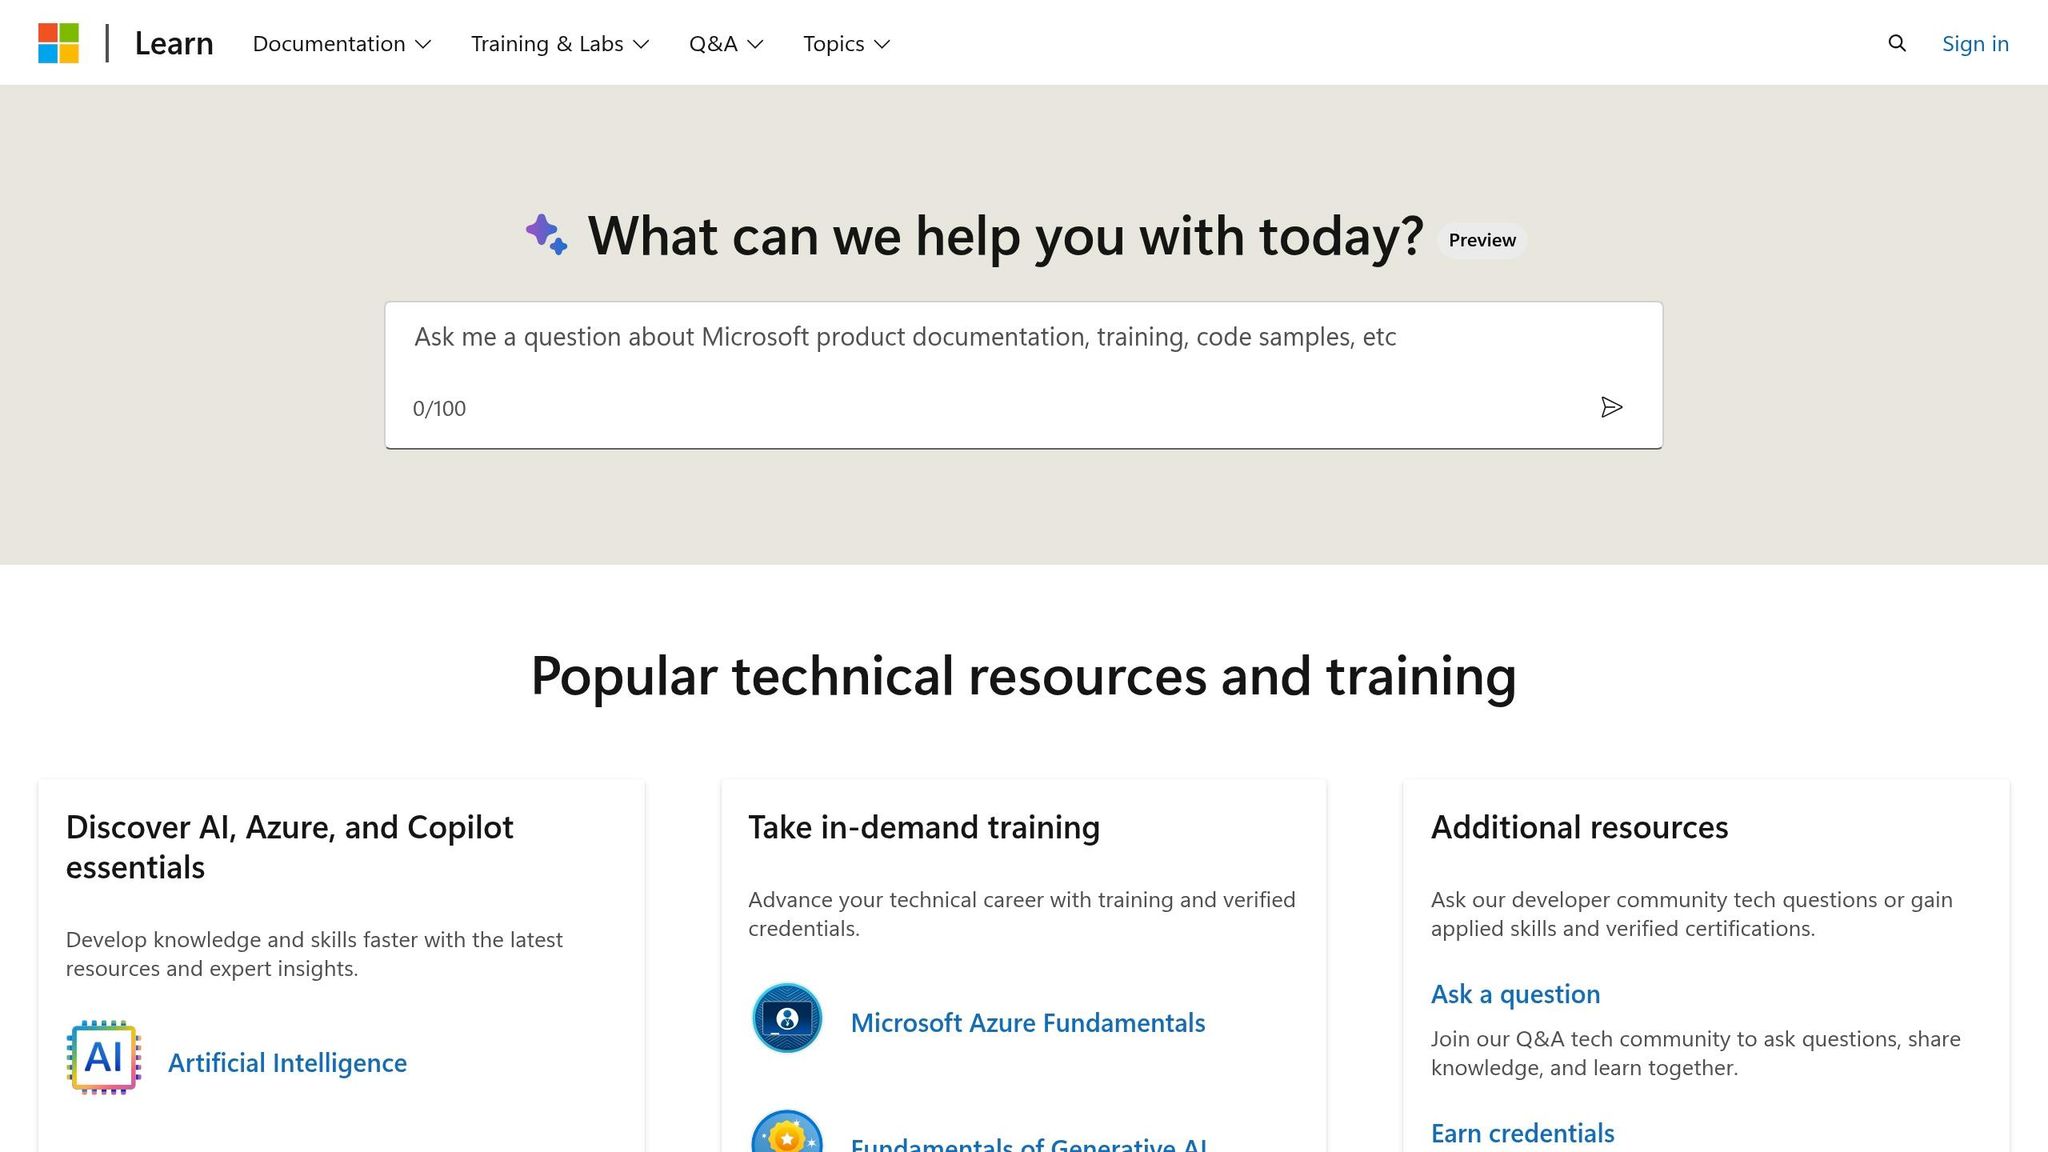
Task: Open the Artificial Intelligence resource
Action: tap(287, 1062)
